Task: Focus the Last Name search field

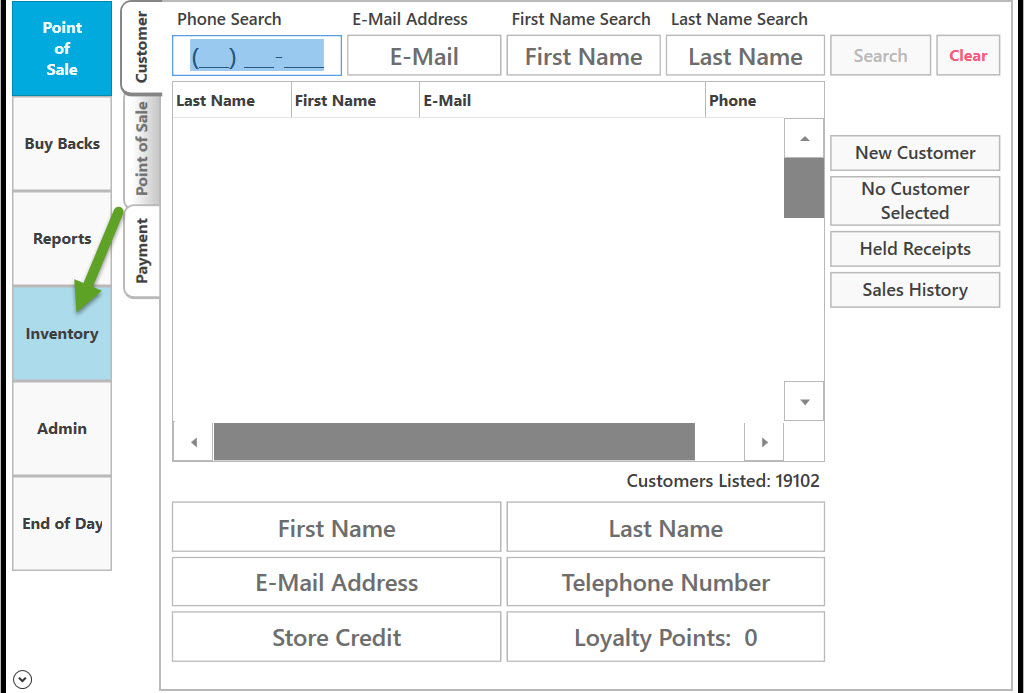Action: pyautogui.click(x=745, y=56)
